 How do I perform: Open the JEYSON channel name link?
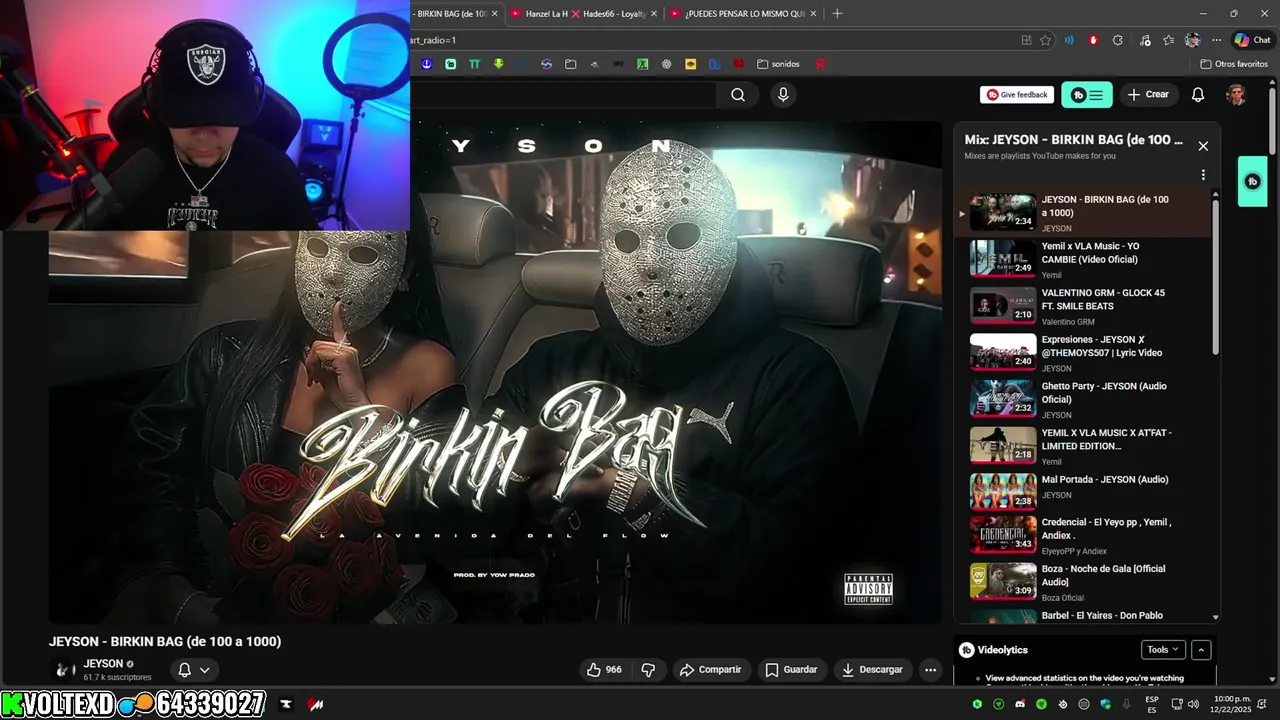pyautogui.click(x=103, y=664)
